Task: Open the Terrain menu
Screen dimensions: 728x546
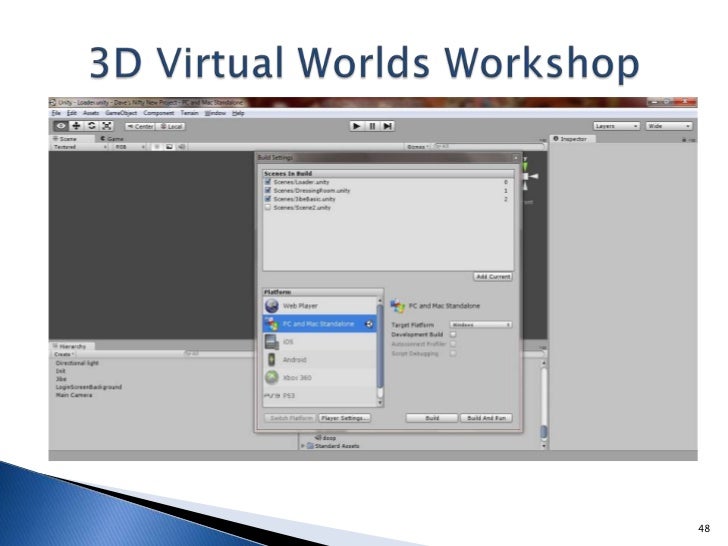Action: pos(189,113)
